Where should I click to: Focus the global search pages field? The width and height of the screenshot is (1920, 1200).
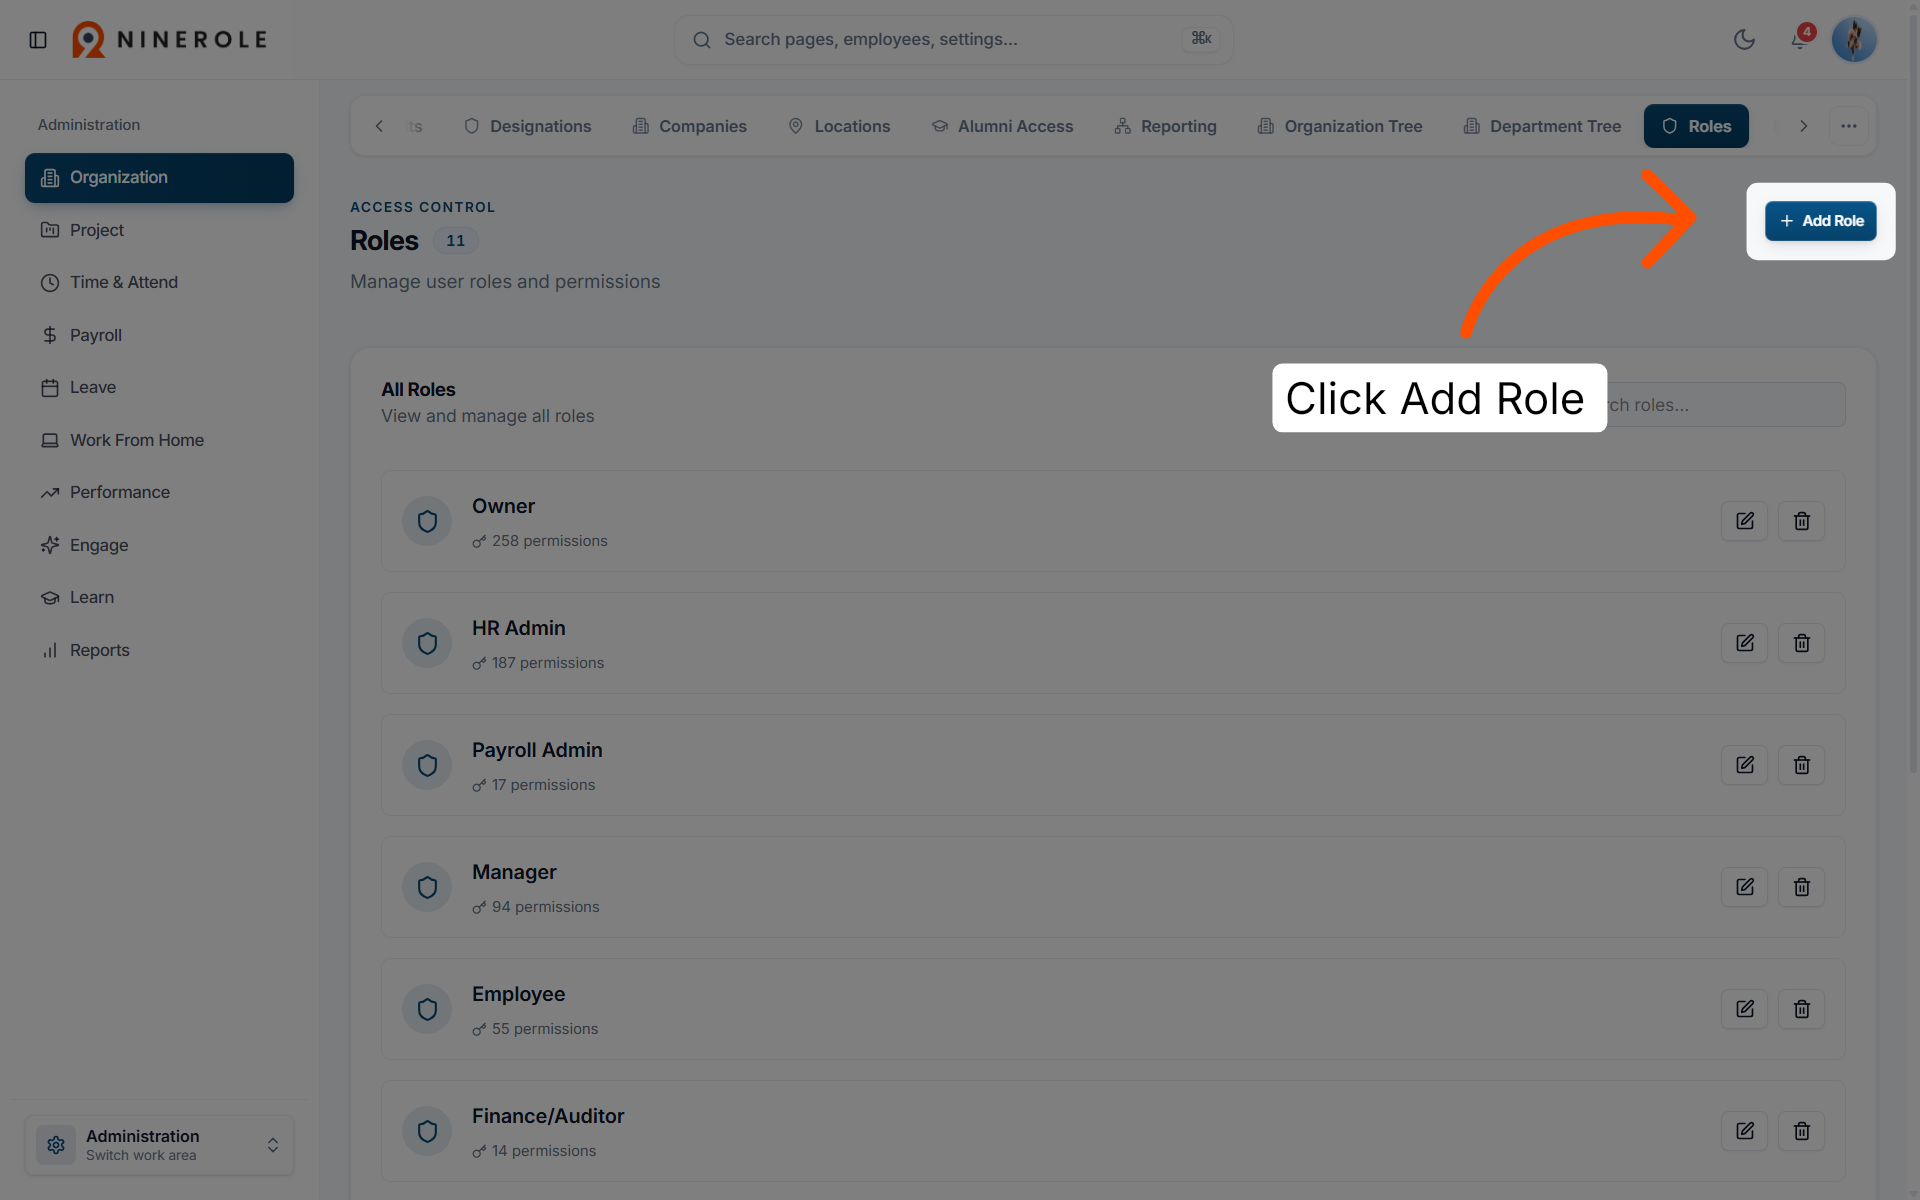953,40
